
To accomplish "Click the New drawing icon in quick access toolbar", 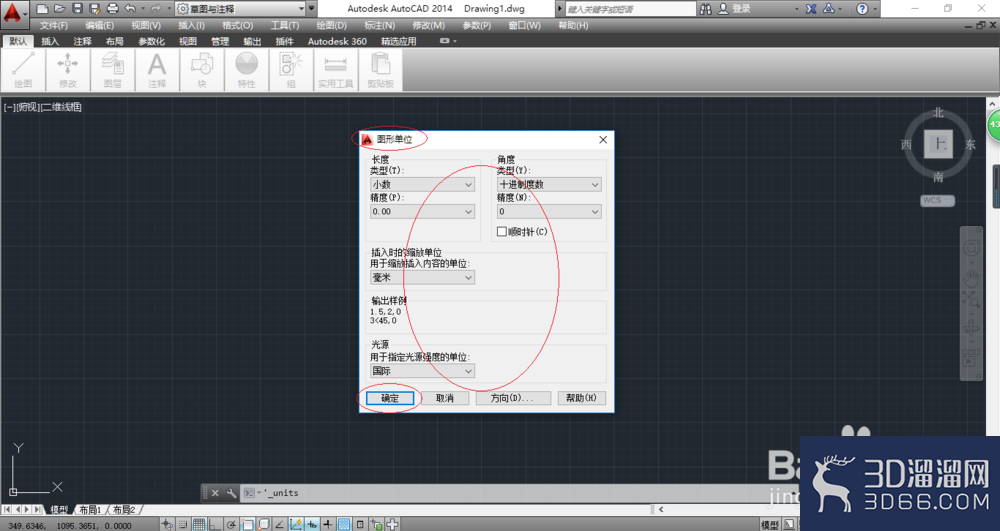I will (x=41, y=9).
